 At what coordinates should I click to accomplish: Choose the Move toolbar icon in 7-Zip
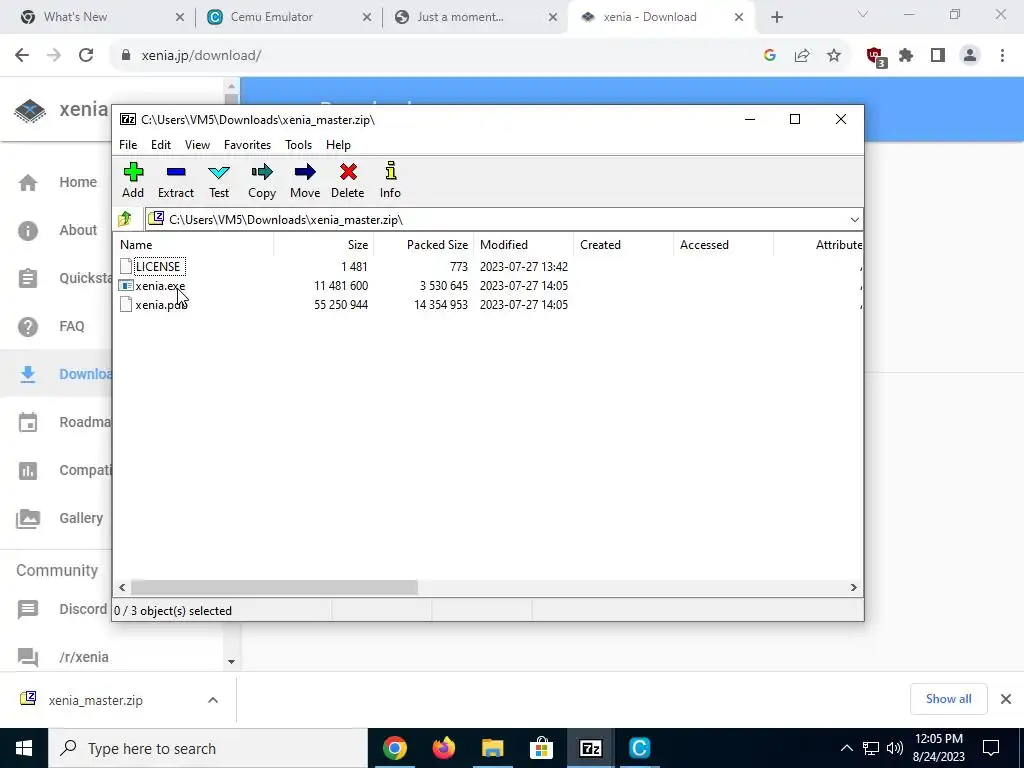305,181
